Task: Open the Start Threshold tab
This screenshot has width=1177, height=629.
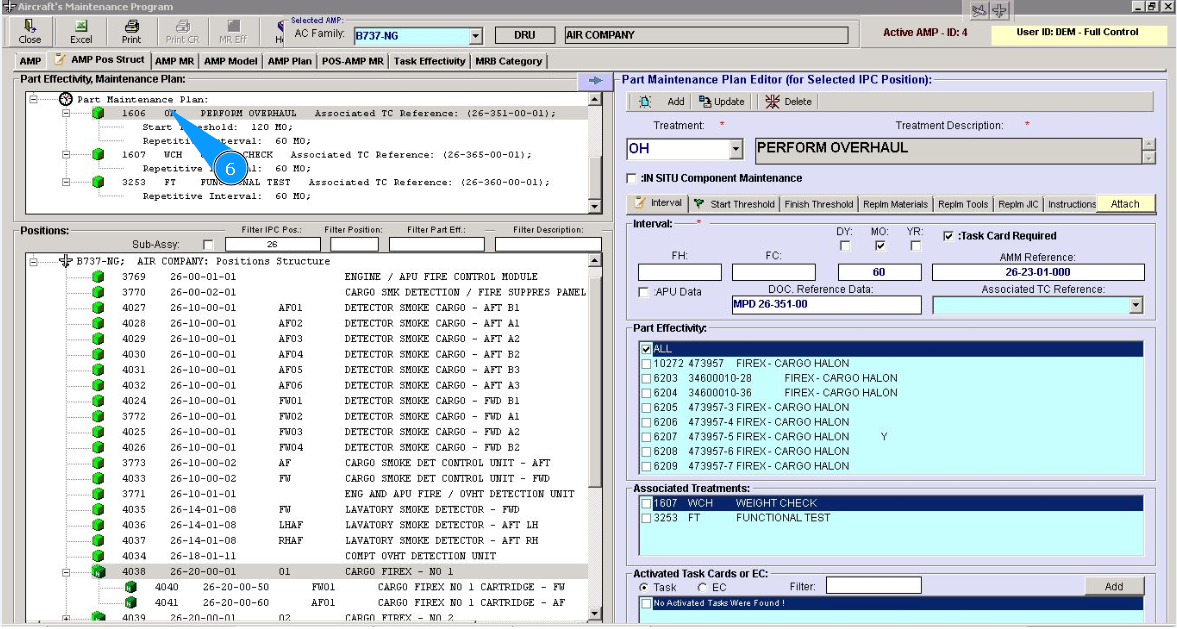Action: 734,204
